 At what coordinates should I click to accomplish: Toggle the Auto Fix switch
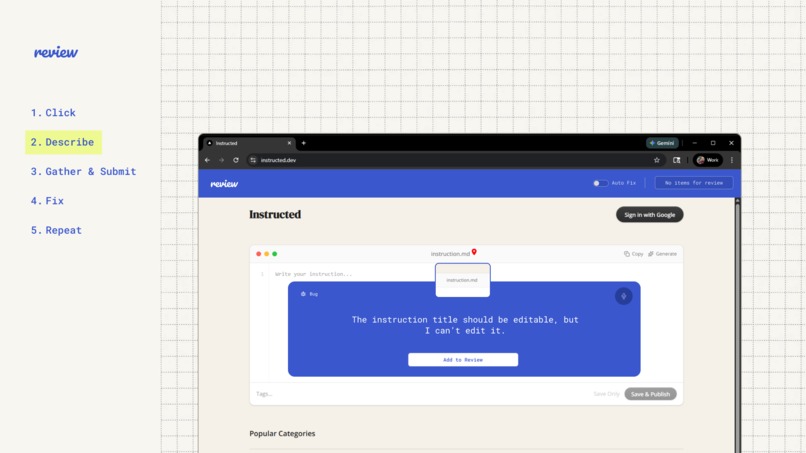tap(600, 183)
